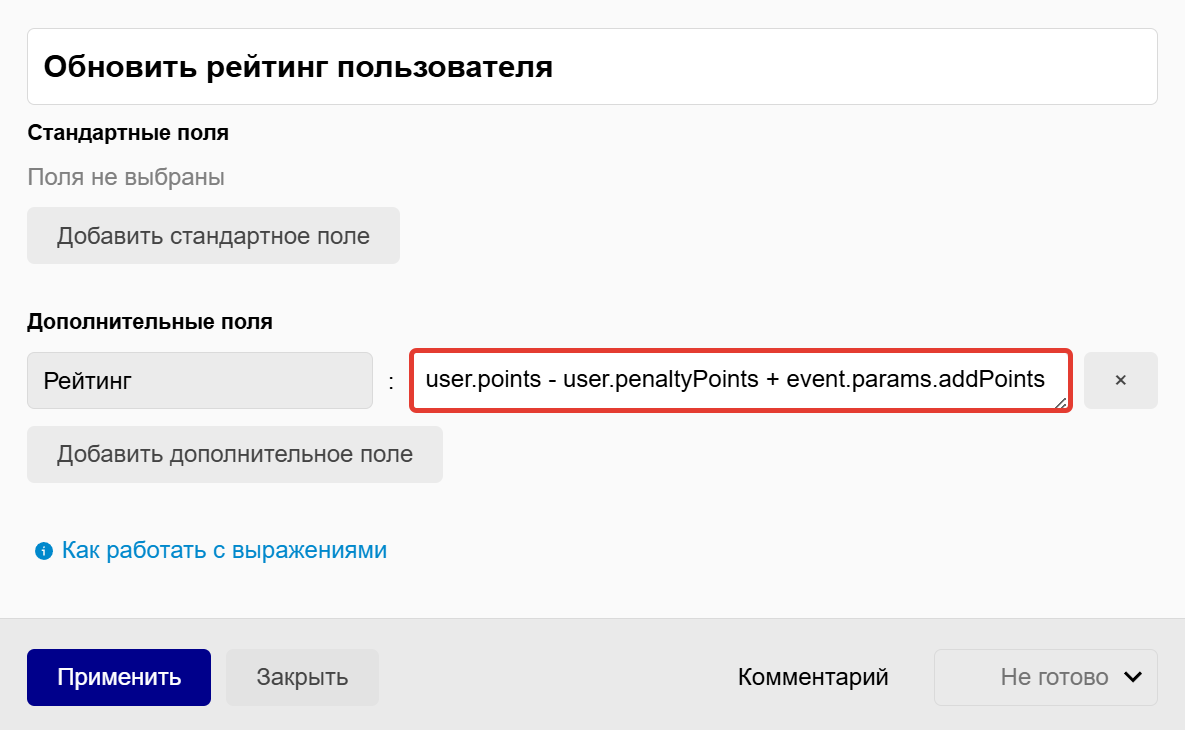Open 'Как работать с выражениями' help link

coord(224,550)
